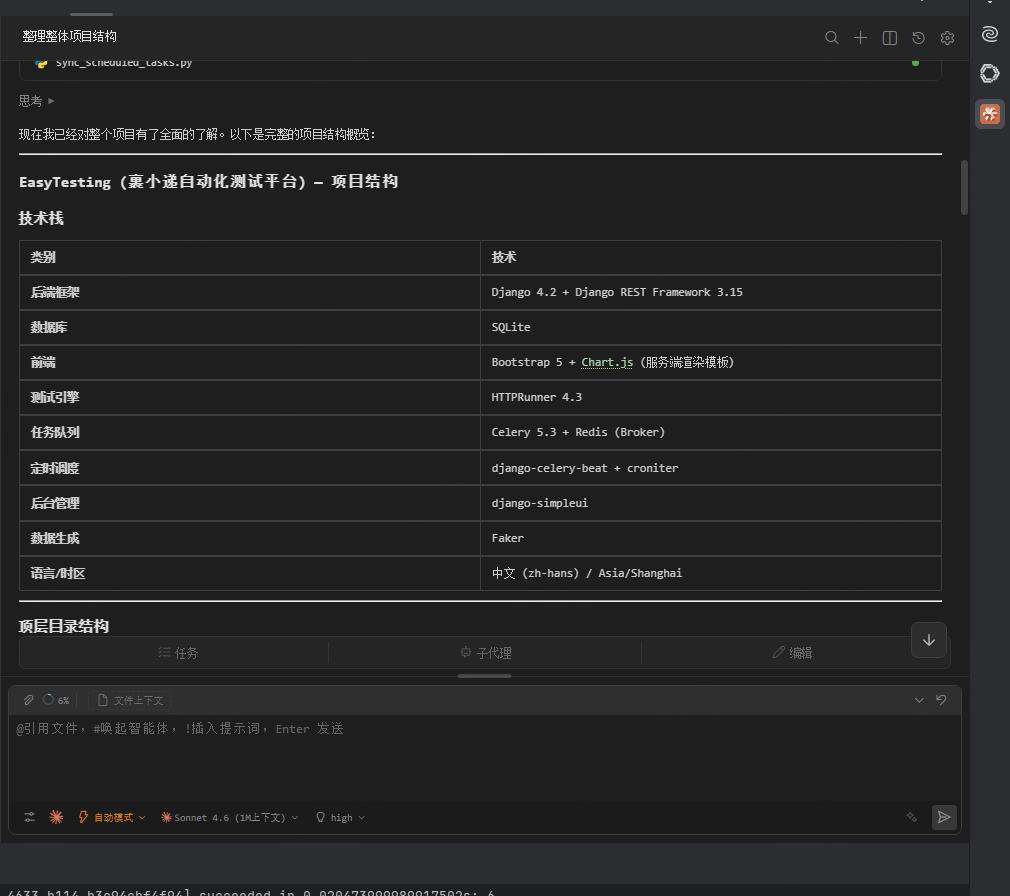Screen dimensions: 1010x896
Task: Collapse input area with chevron icon
Action: [x=919, y=700]
